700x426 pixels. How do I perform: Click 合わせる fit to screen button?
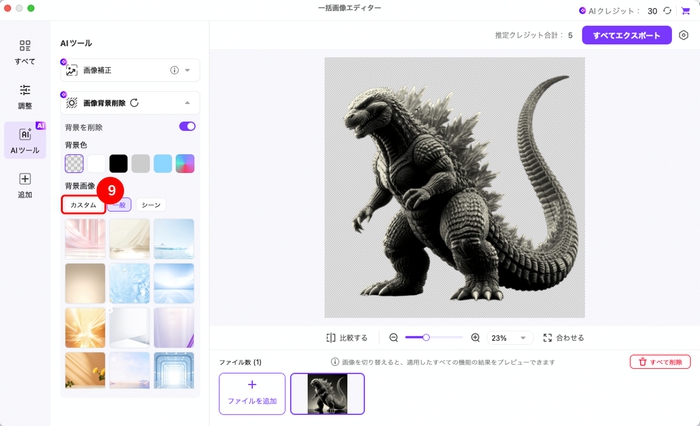tap(563, 338)
